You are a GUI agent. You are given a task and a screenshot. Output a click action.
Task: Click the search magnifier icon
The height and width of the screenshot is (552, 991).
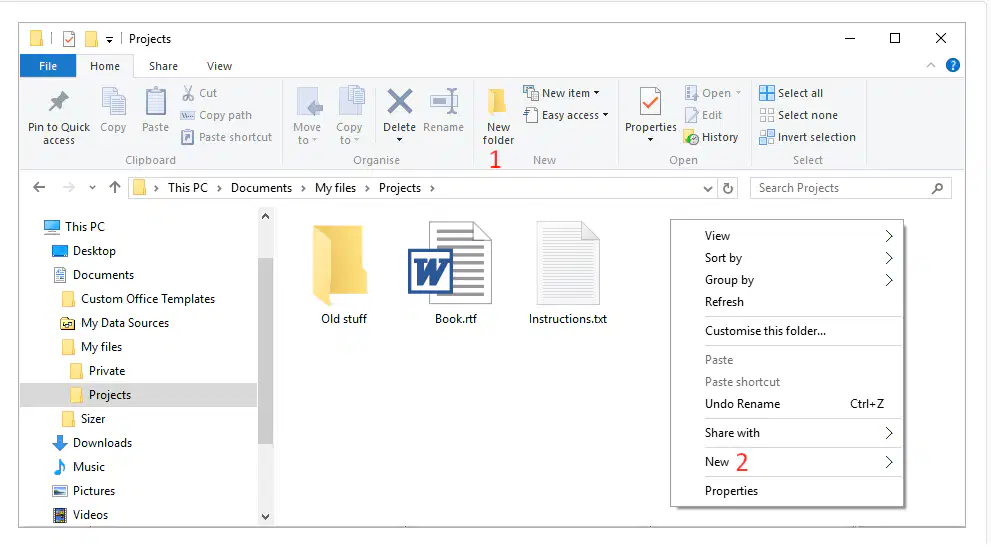(937, 188)
